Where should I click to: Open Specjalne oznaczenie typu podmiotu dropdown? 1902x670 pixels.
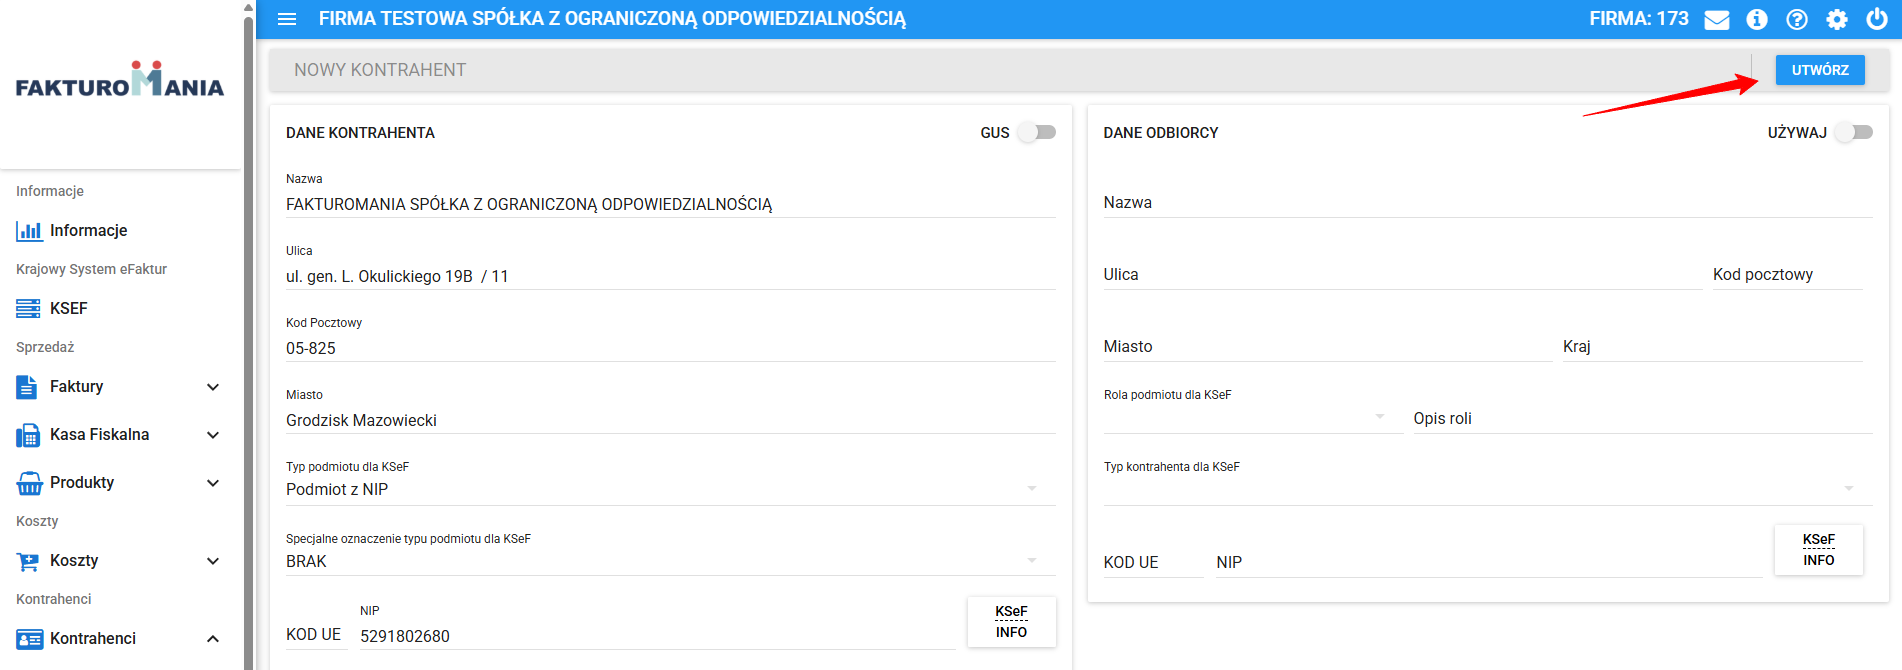pos(670,561)
